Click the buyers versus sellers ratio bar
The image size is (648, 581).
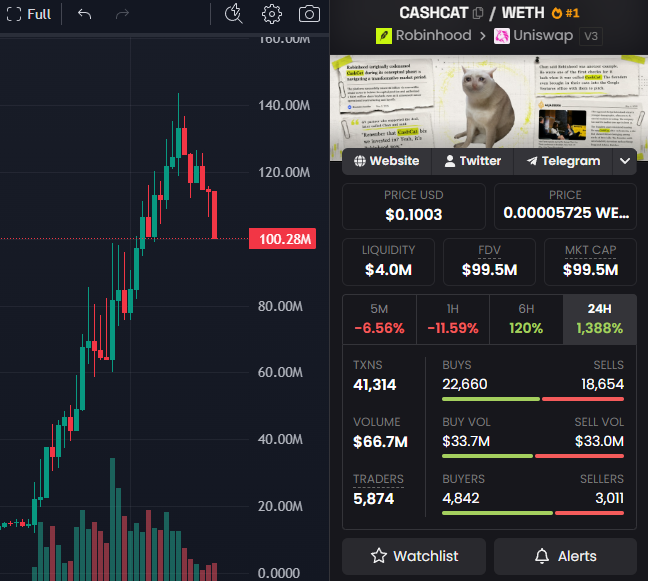[533, 513]
